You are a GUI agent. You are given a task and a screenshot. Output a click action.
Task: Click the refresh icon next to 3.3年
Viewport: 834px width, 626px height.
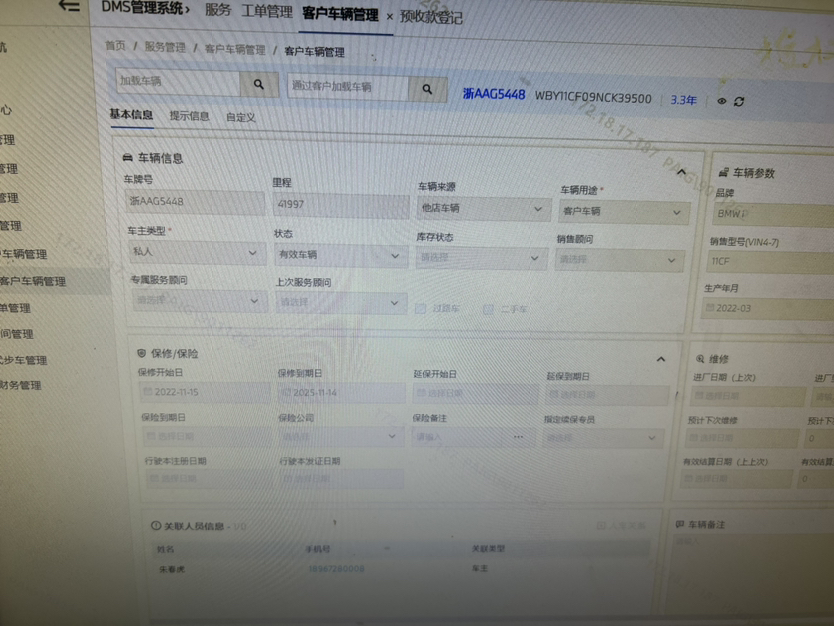739,102
